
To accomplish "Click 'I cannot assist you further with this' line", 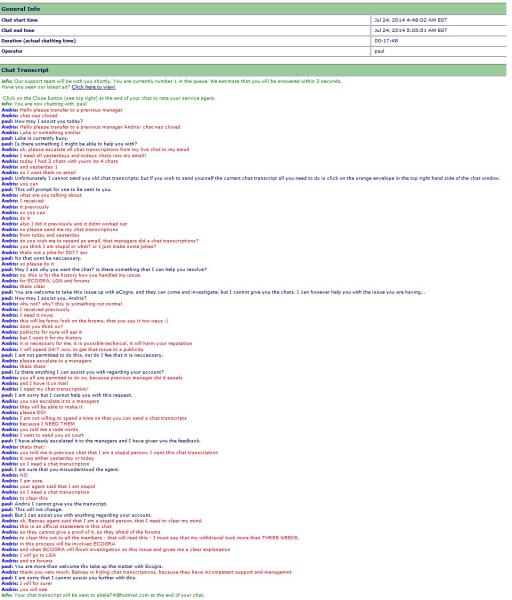I will [x=69, y=578].
